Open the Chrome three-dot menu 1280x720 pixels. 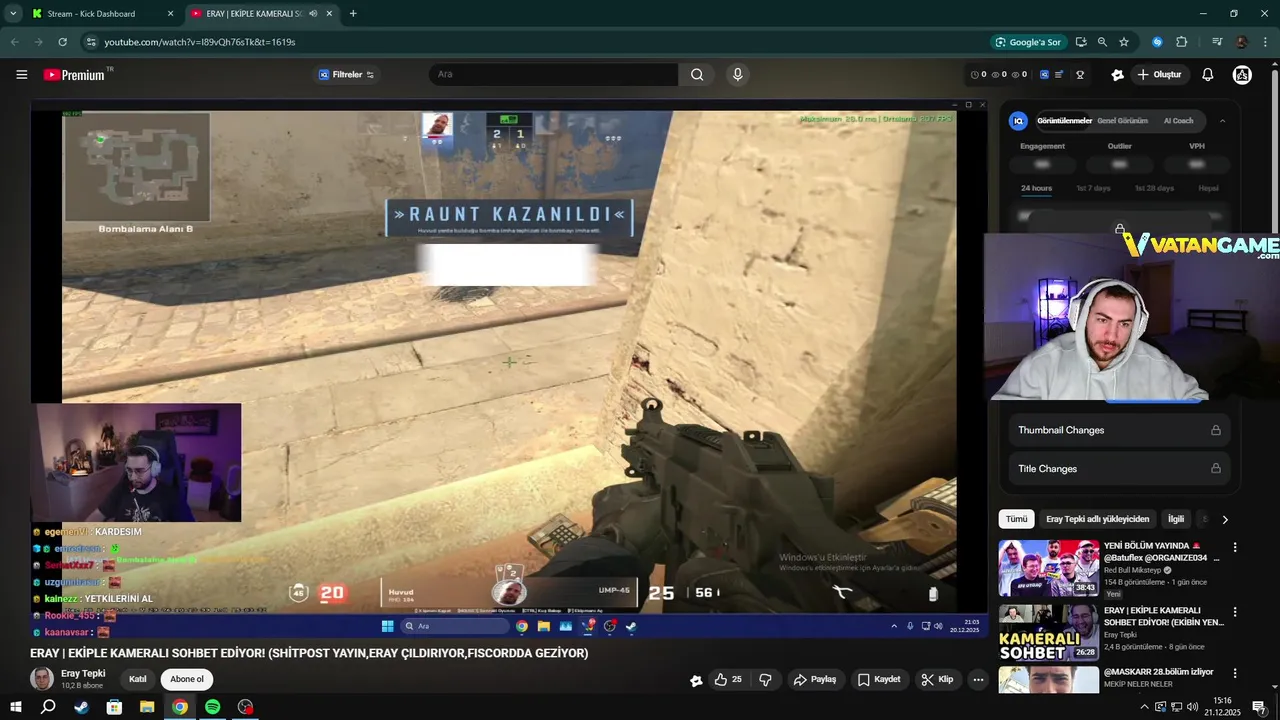pos(1266,42)
